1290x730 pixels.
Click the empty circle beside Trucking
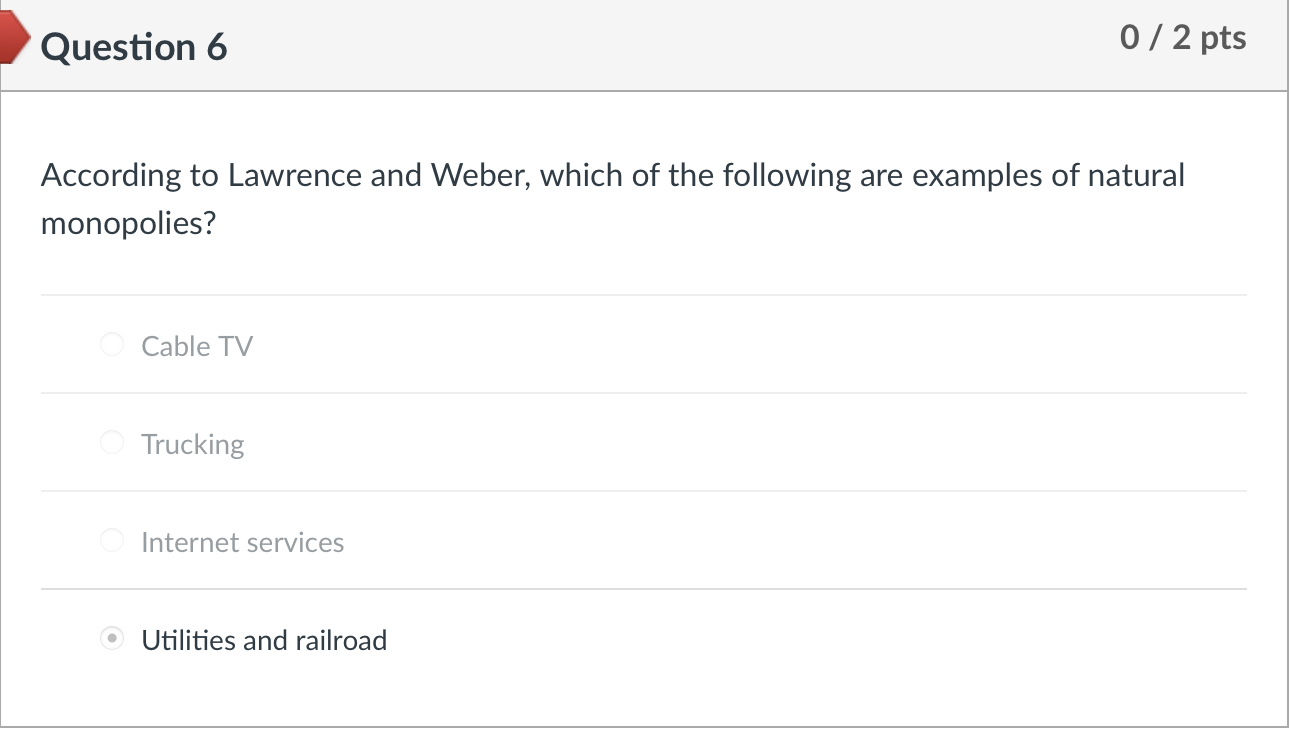pyautogui.click(x=112, y=442)
